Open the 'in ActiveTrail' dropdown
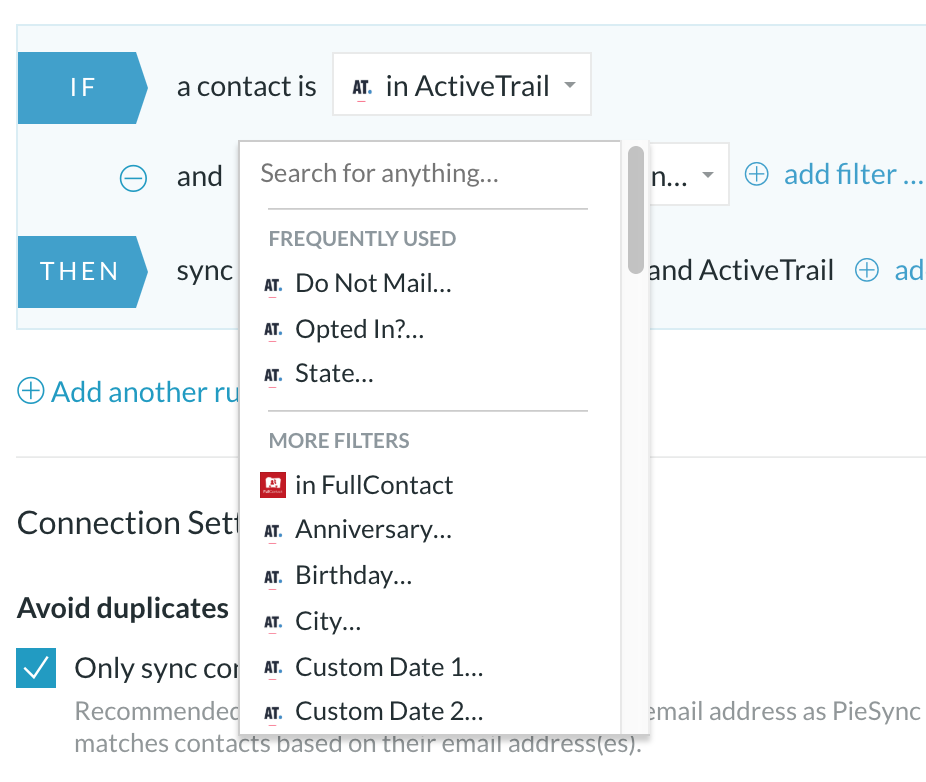 click(461, 84)
